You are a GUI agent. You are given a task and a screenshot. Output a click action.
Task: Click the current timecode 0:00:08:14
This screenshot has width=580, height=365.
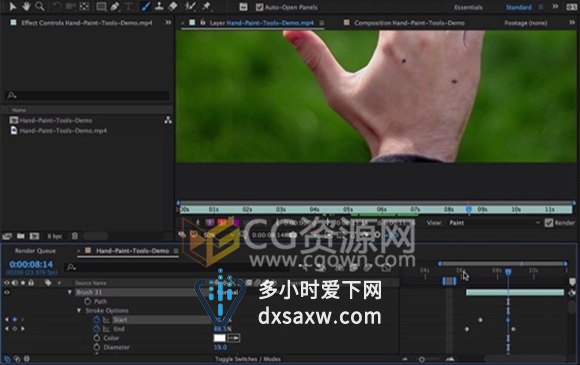point(31,264)
